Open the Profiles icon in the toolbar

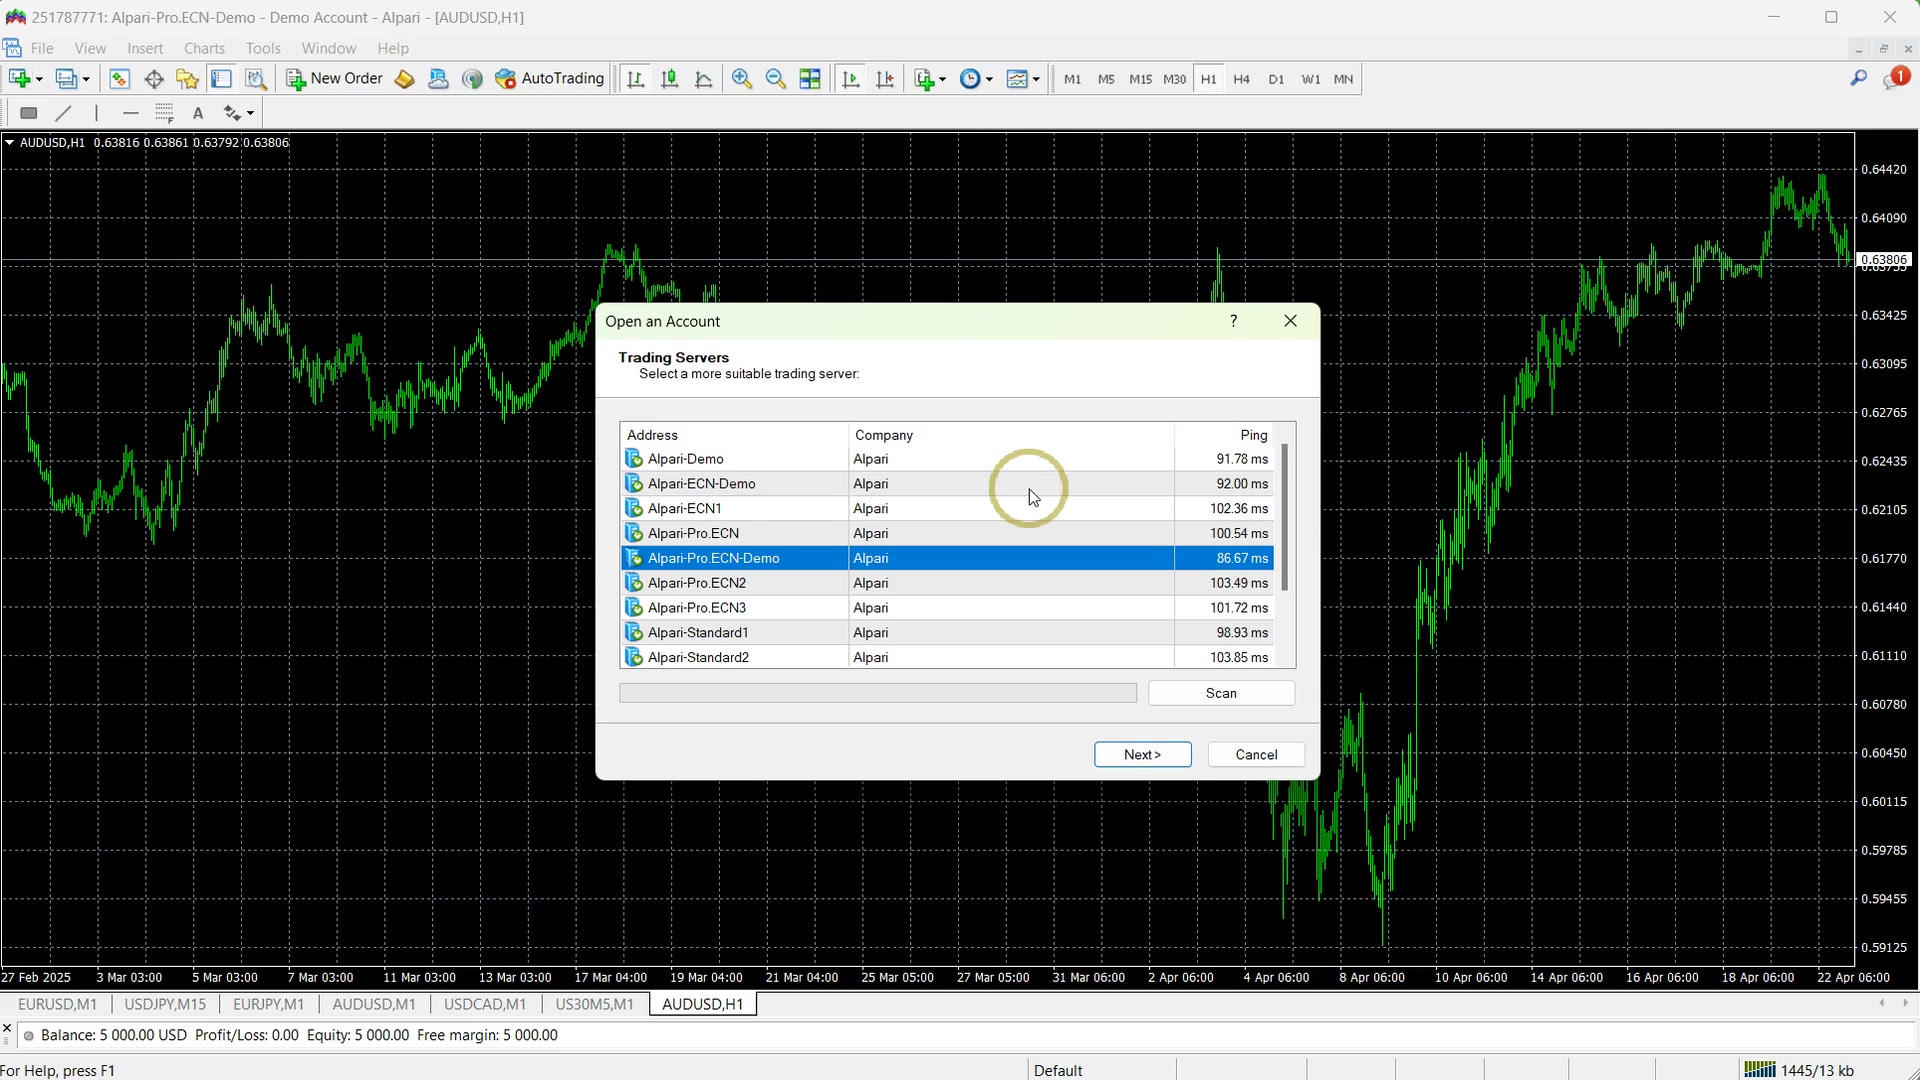coord(66,79)
